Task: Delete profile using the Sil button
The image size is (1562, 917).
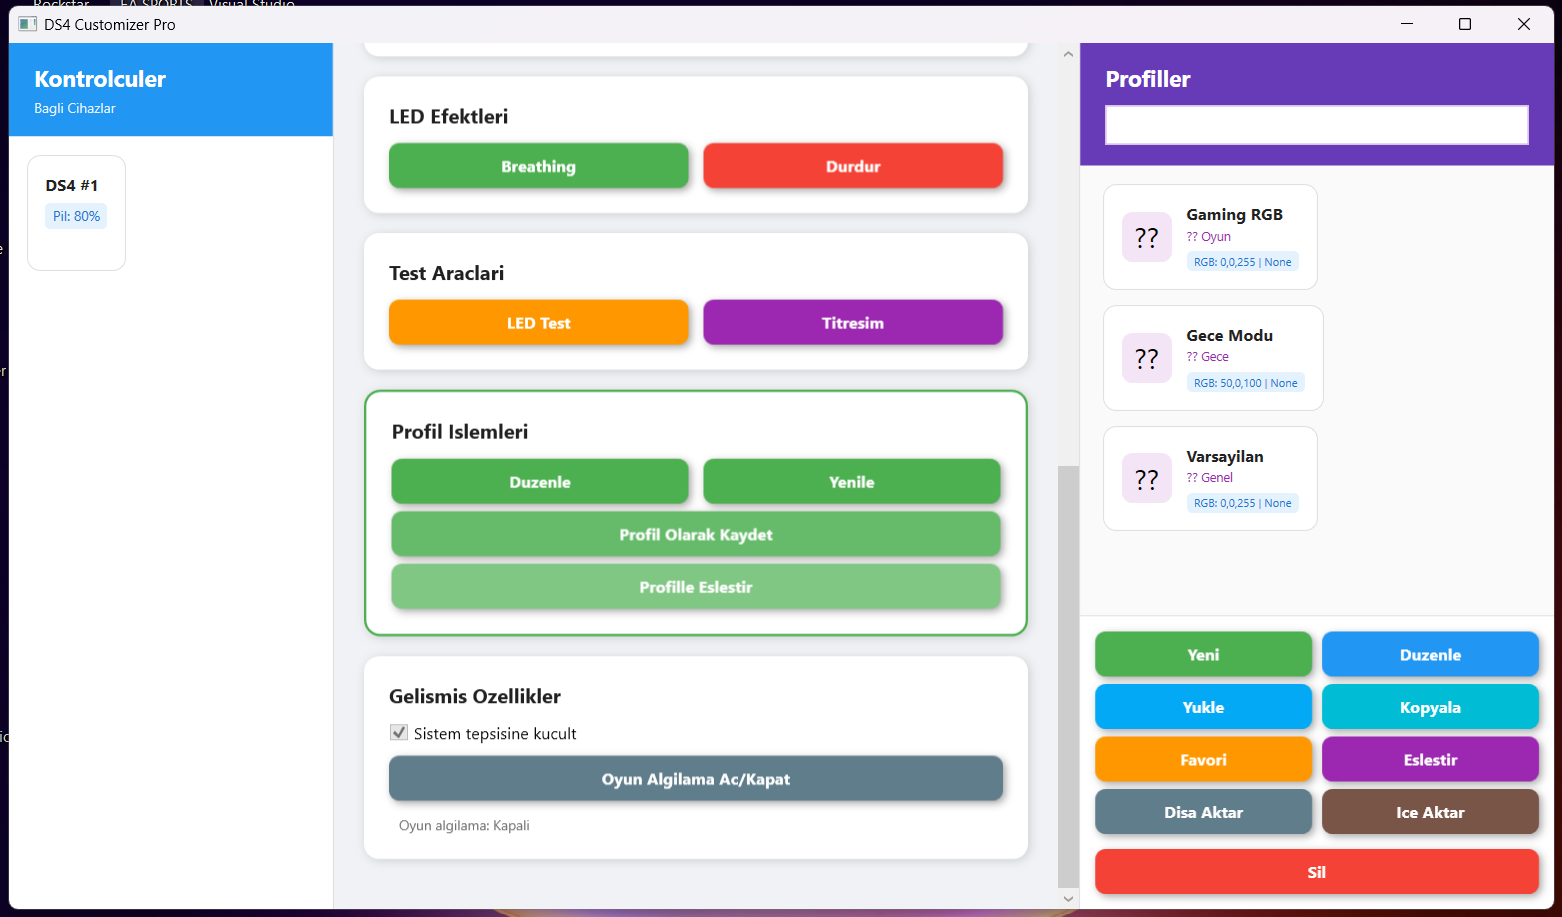Action: 1317,872
